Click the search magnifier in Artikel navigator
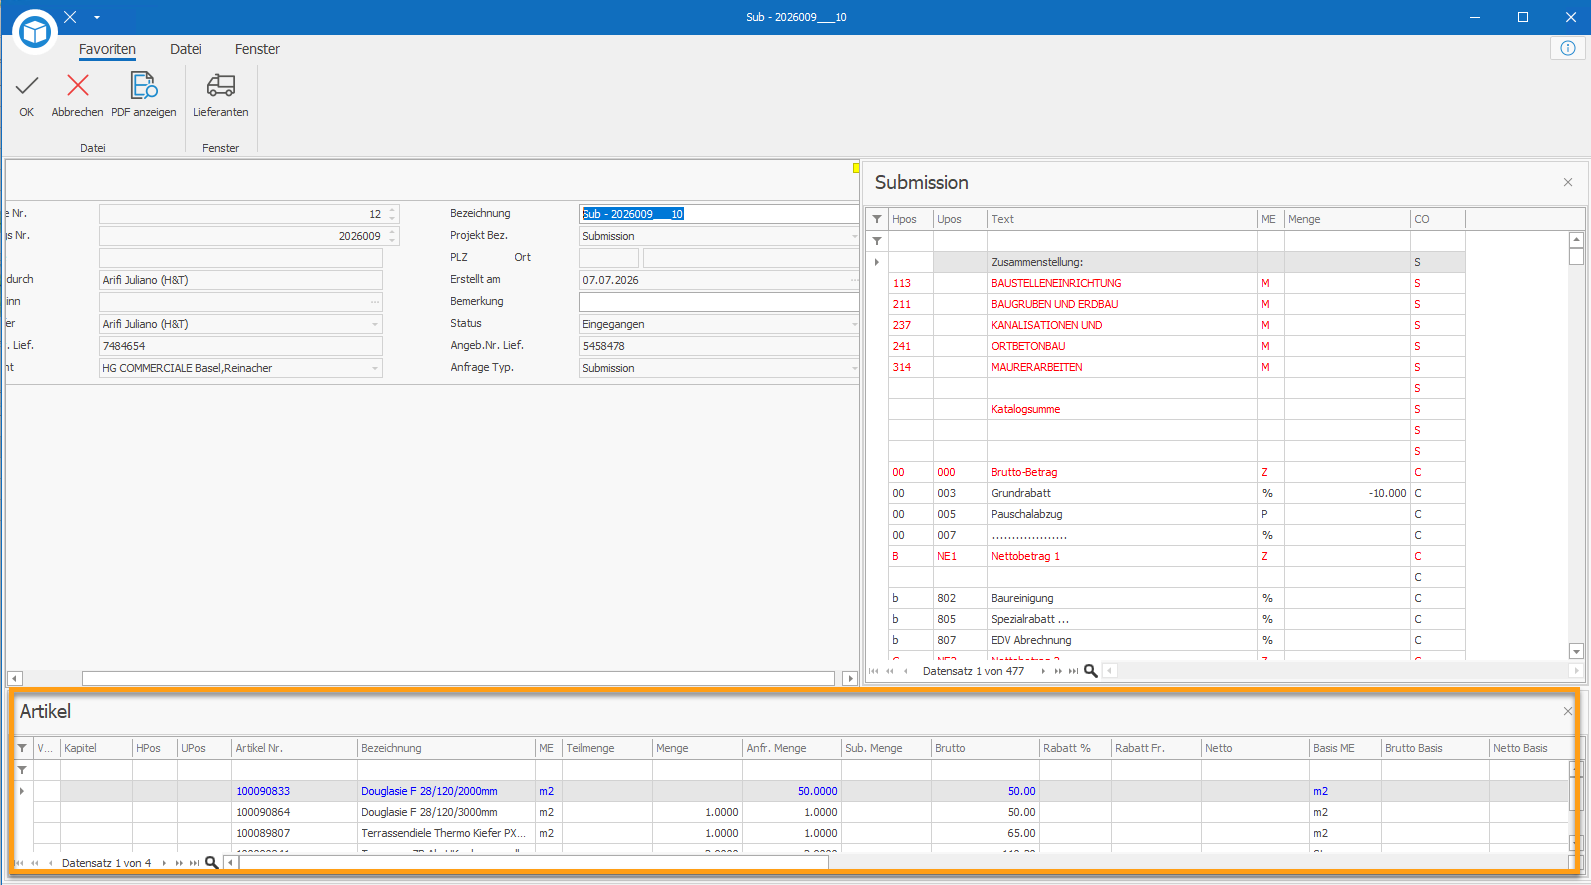This screenshot has width=1591, height=885. tap(211, 862)
